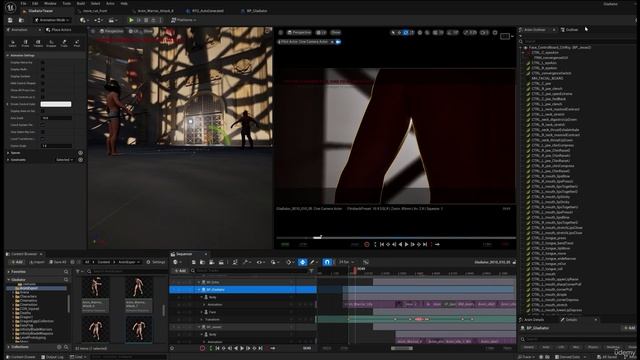Image resolution: width=640 pixels, height=360 pixels.
Task: Open the Sequencer curve editor icon
Action: [366, 262]
